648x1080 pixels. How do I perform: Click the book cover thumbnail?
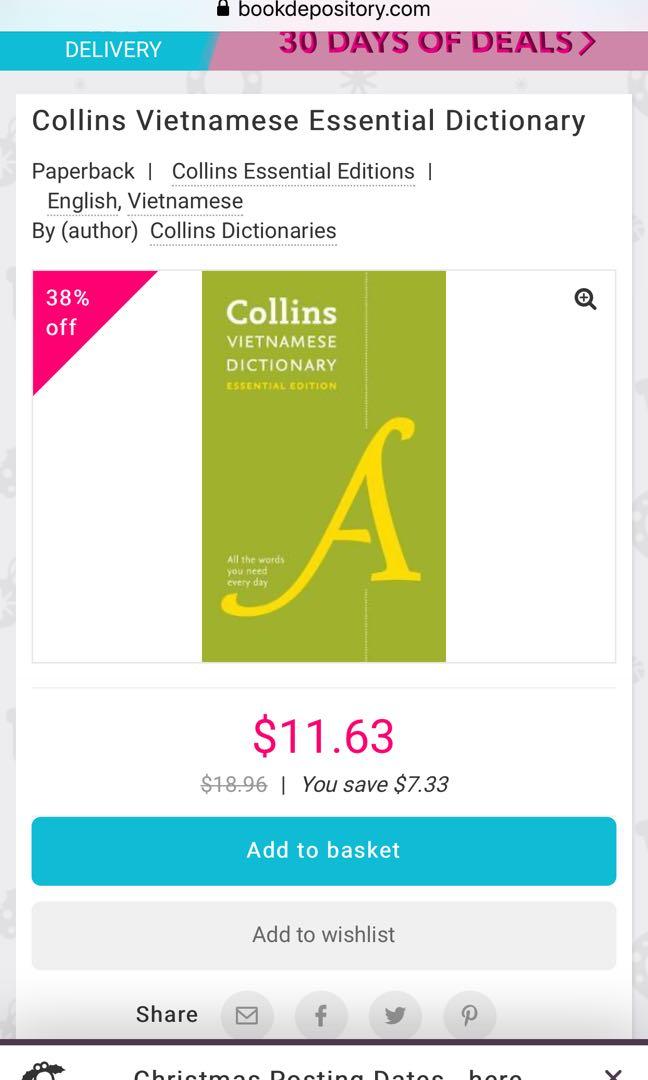(324, 465)
